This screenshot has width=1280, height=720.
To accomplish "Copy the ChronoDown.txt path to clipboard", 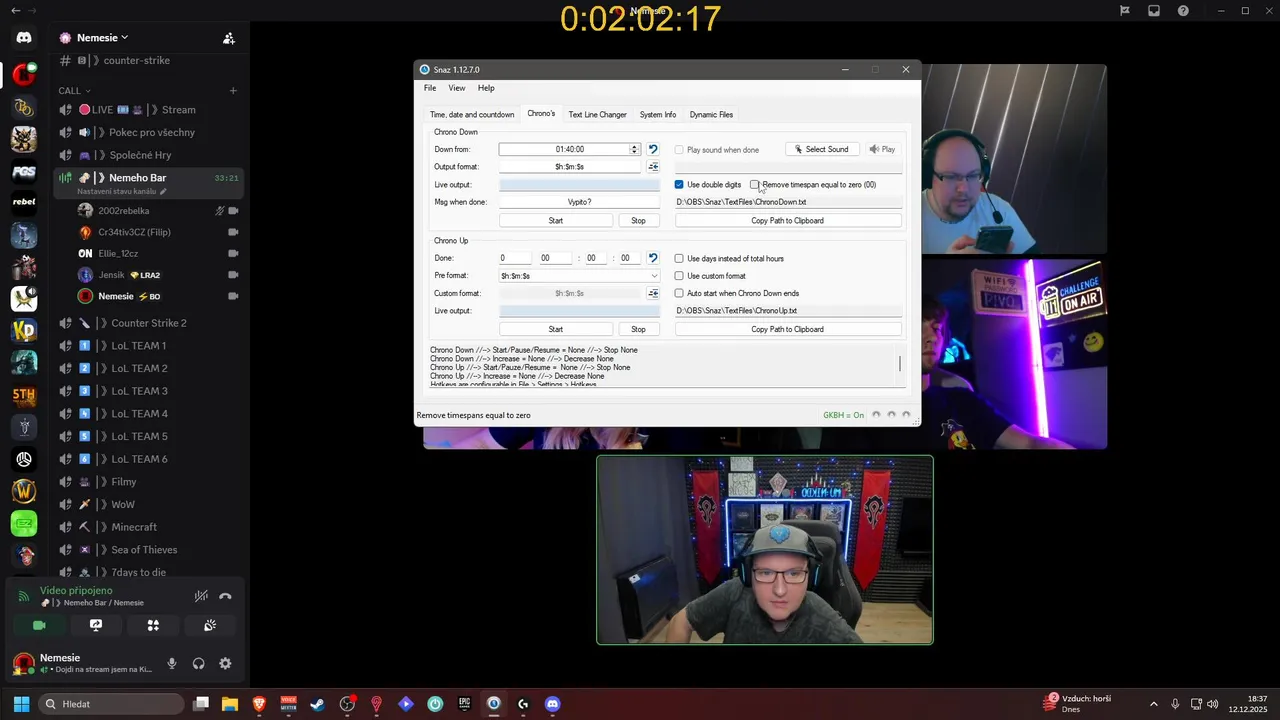I will coord(788,220).
